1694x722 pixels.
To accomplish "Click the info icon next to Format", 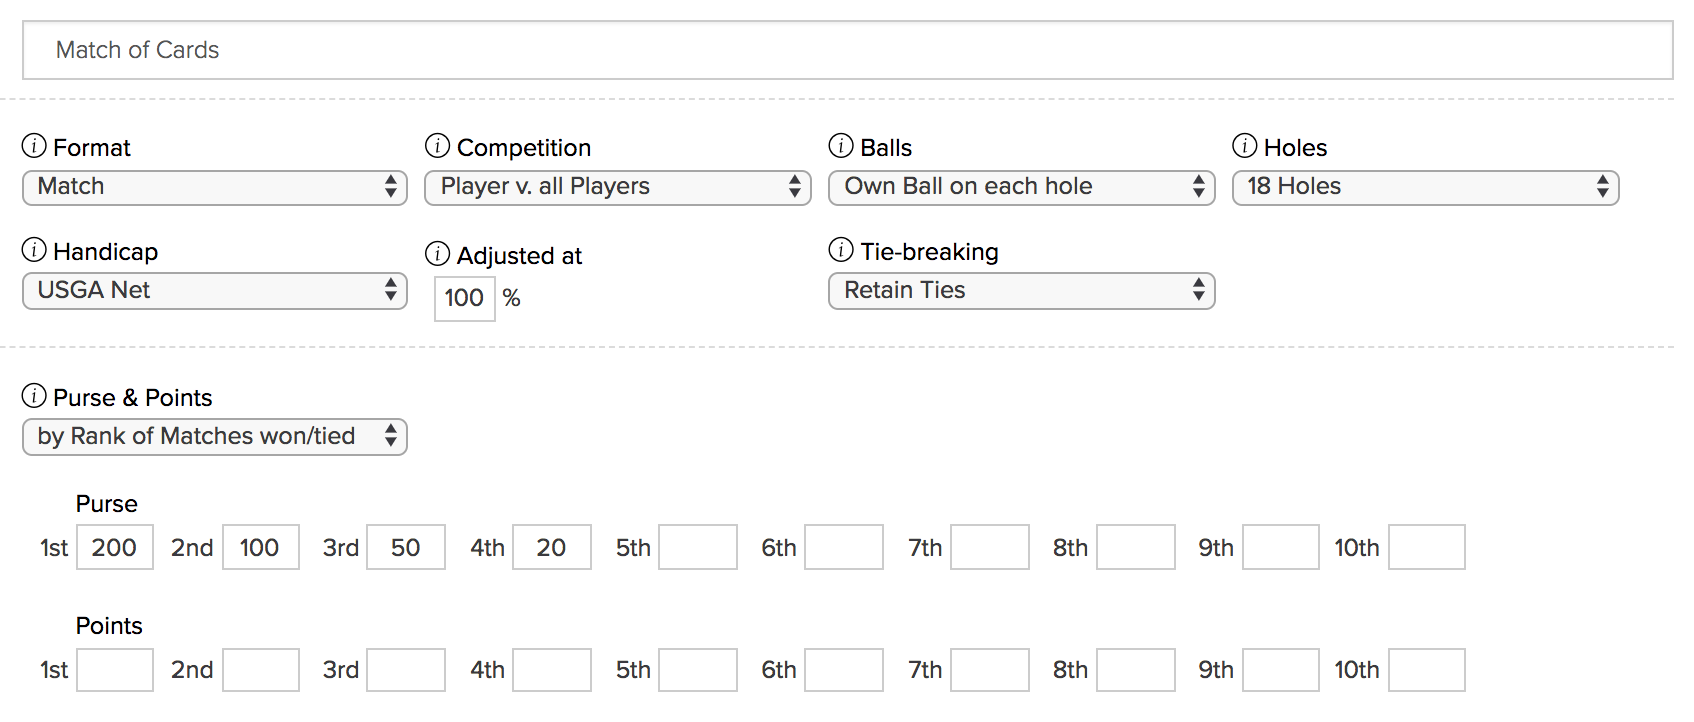I will click(x=35, y=146).
